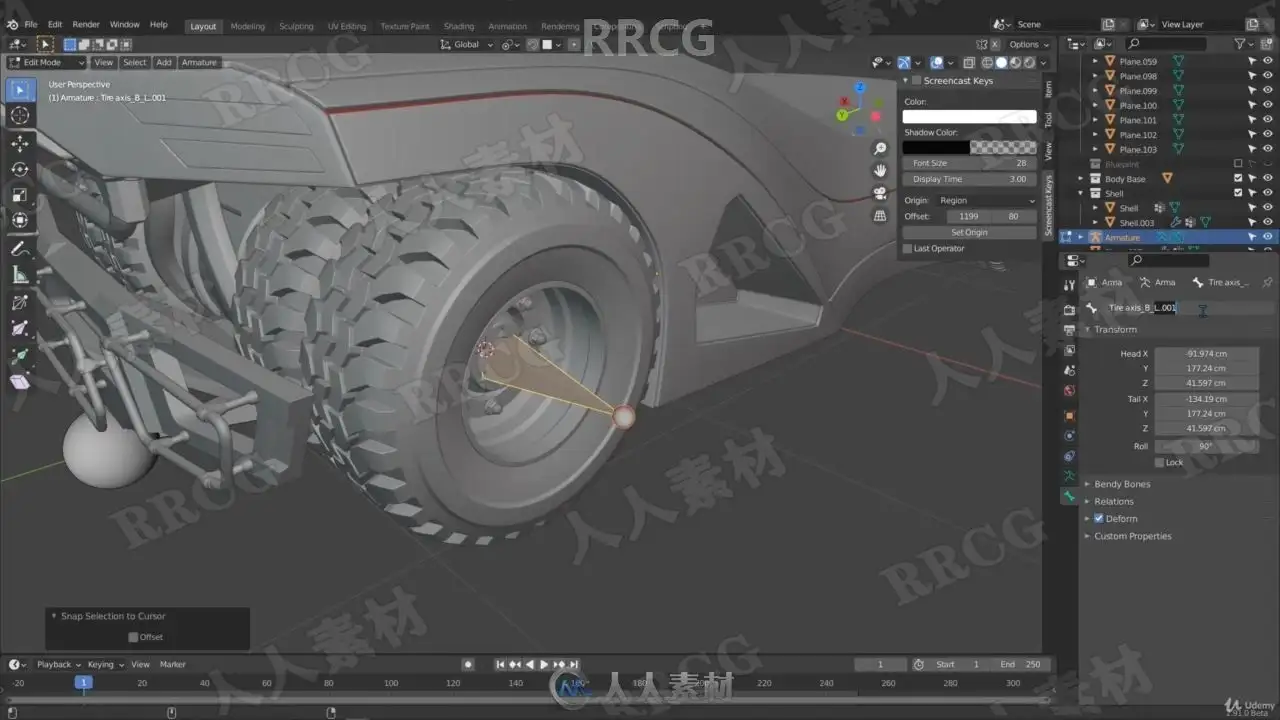Click the white text Color swatch
Viewport: 1280px width, 720px height.
(969, 117)
